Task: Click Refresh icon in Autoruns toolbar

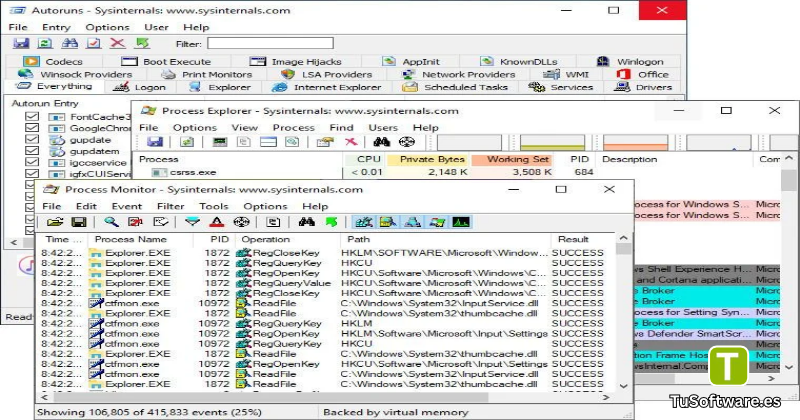Action: [x=45, y=43]
